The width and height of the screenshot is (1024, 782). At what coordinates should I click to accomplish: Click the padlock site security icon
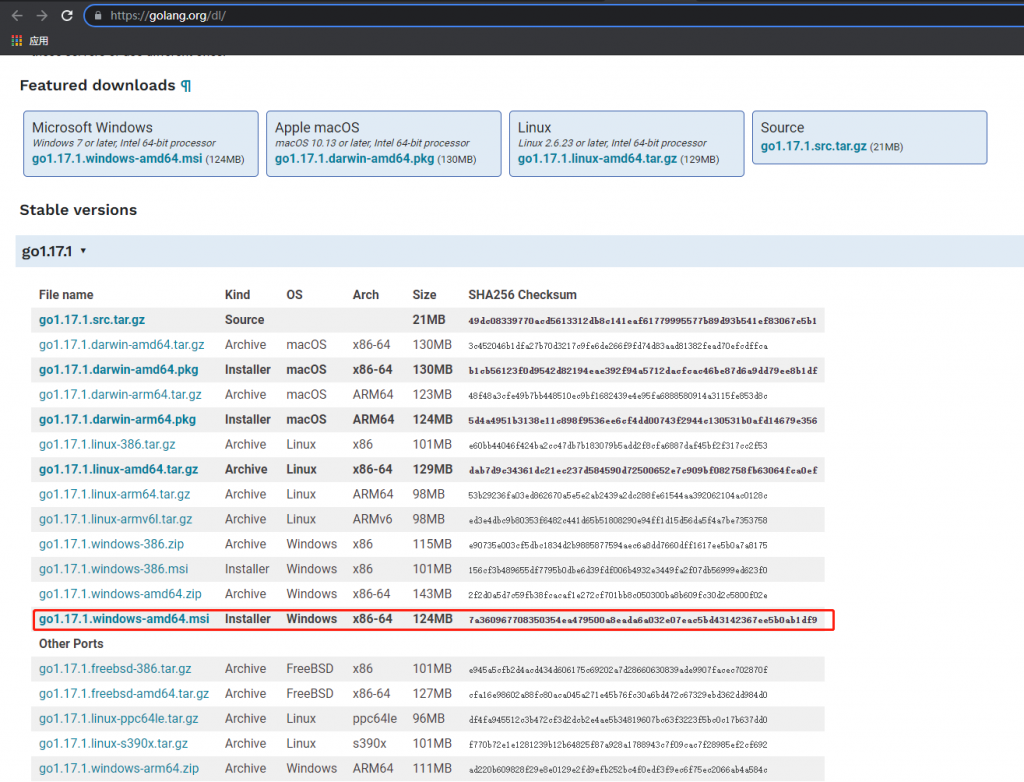tap(97, 16)
